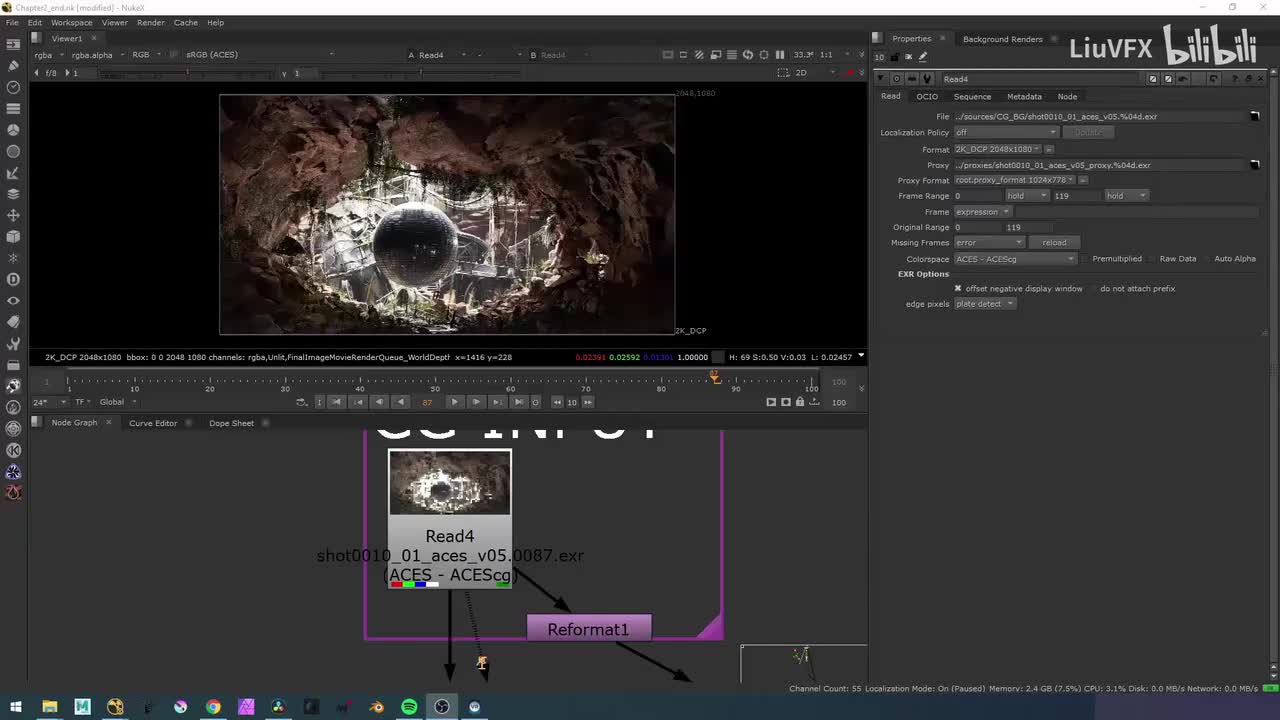Viewport: 1280px width, 720px height.
Task: Open the Render menu
Action: 150,22
